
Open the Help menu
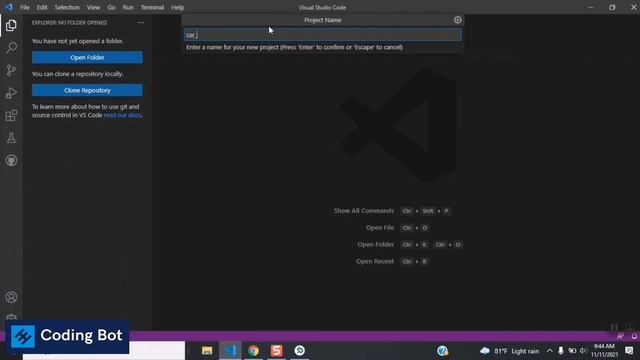178,7
